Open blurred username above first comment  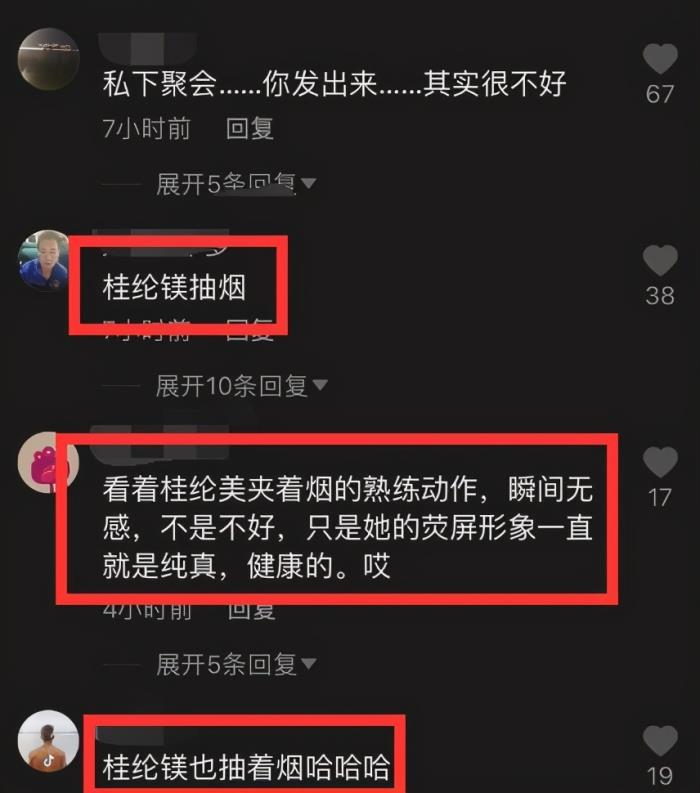[x=148, y=48]
